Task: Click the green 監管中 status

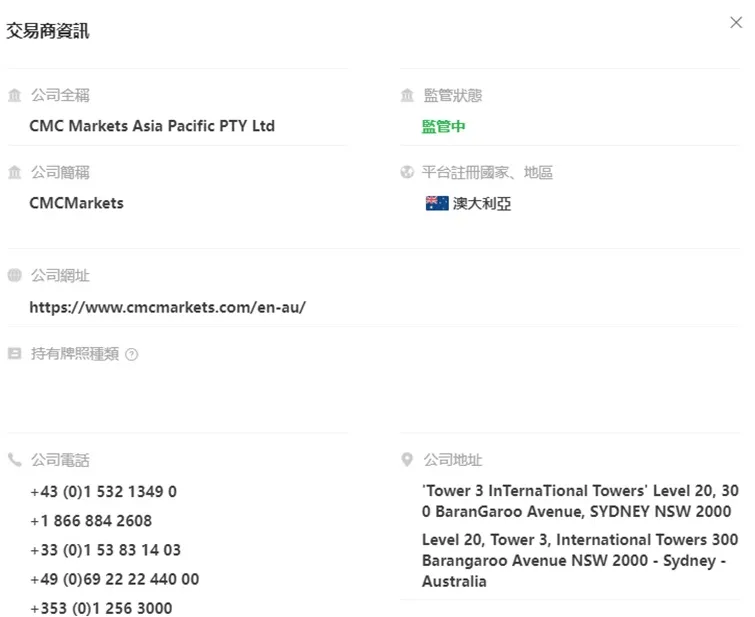Action: click(443, 126)
